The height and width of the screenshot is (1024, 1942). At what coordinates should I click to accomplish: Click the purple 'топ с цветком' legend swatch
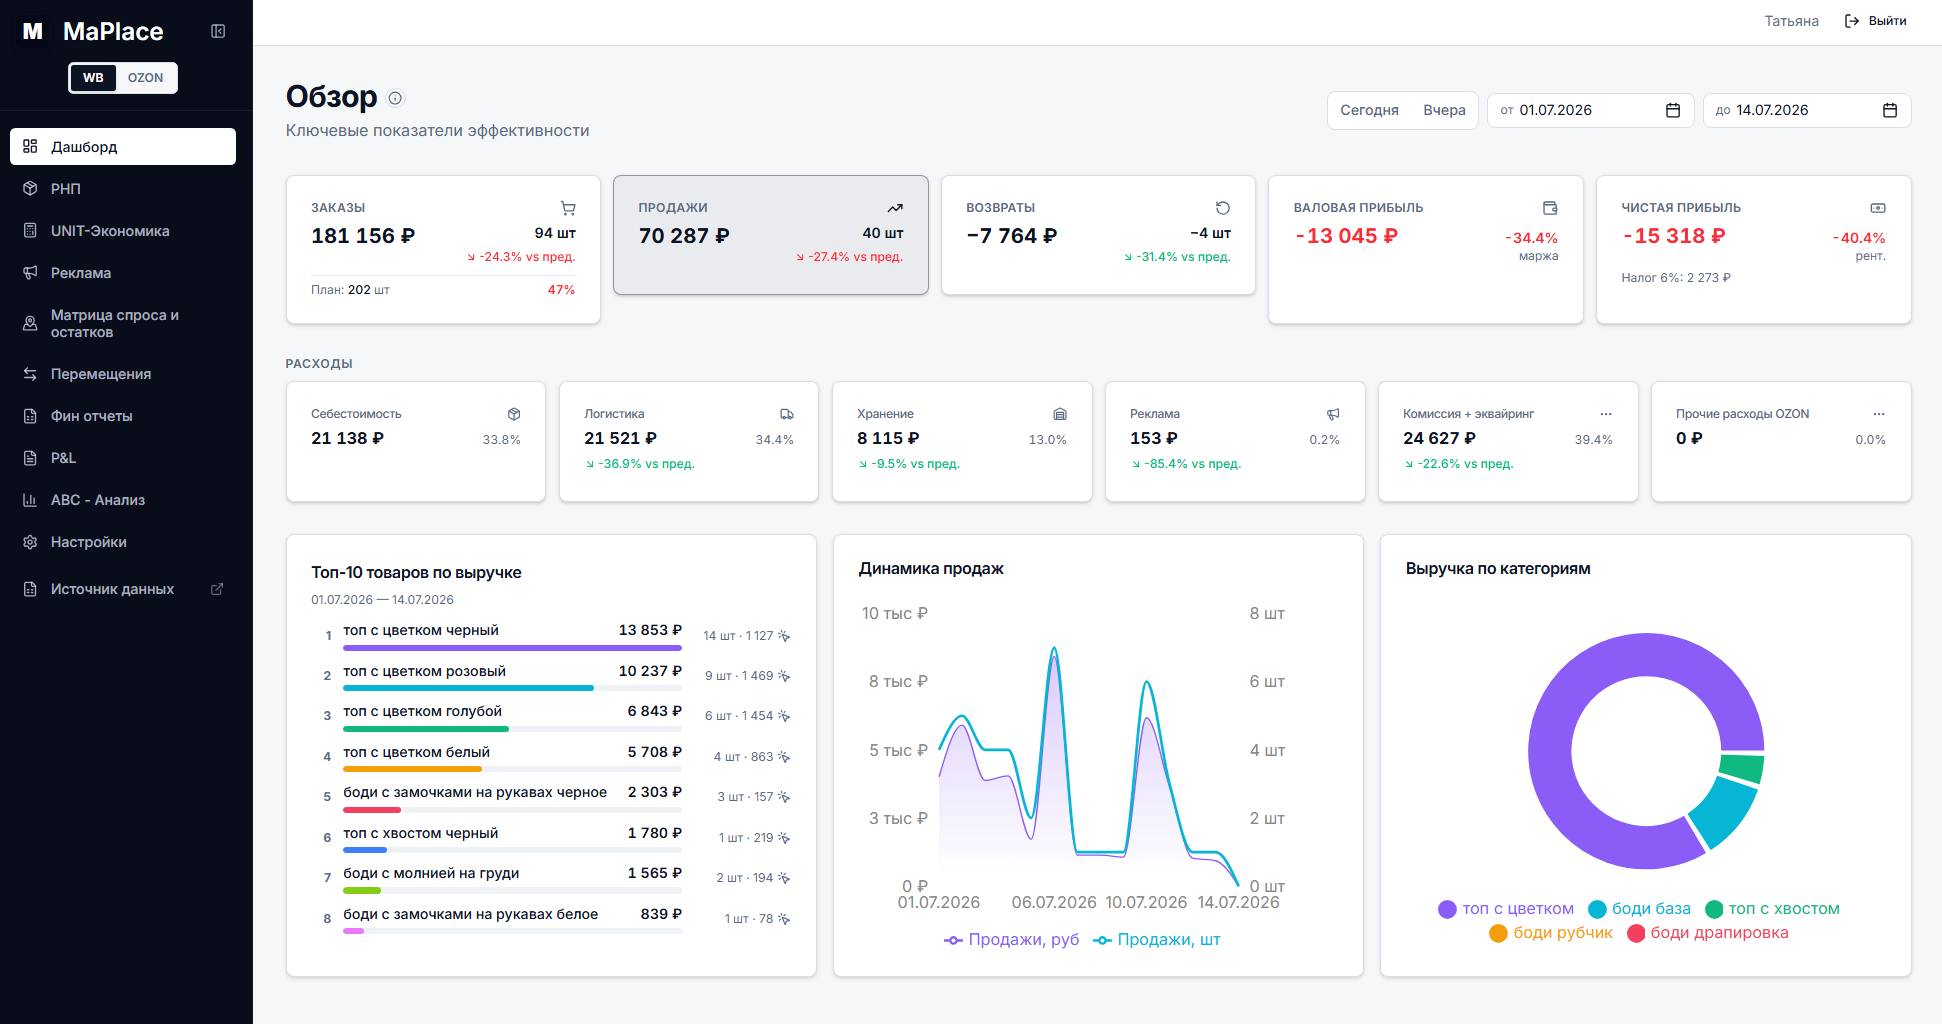tap(1447, 909)
